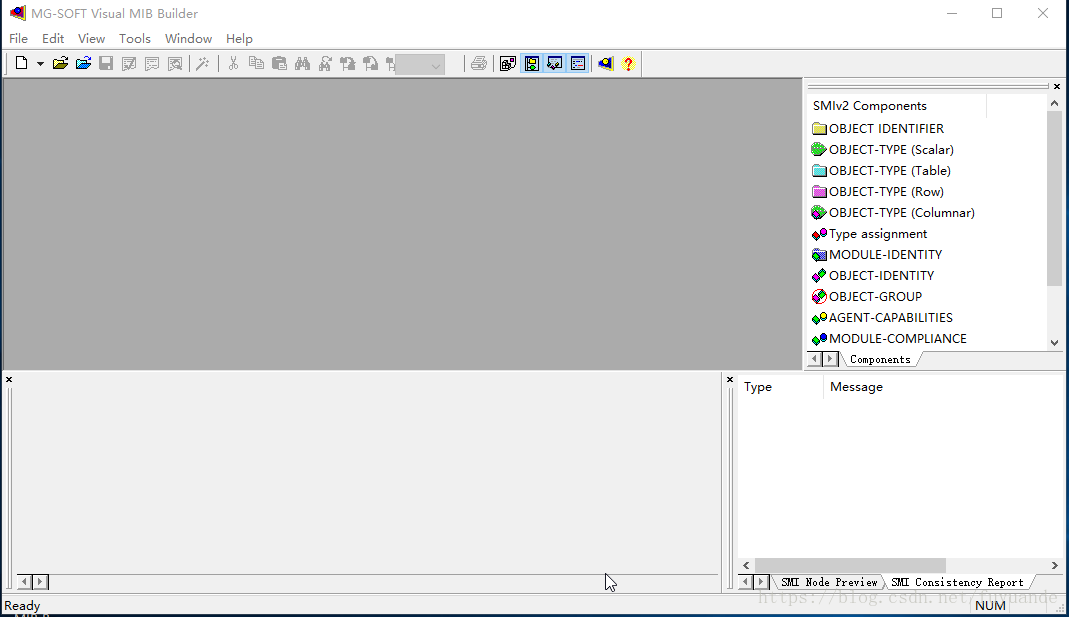This screenshot has width=1069, height=617.
Task: Close the bottom-left output panel
Action: tap(9, 380)
